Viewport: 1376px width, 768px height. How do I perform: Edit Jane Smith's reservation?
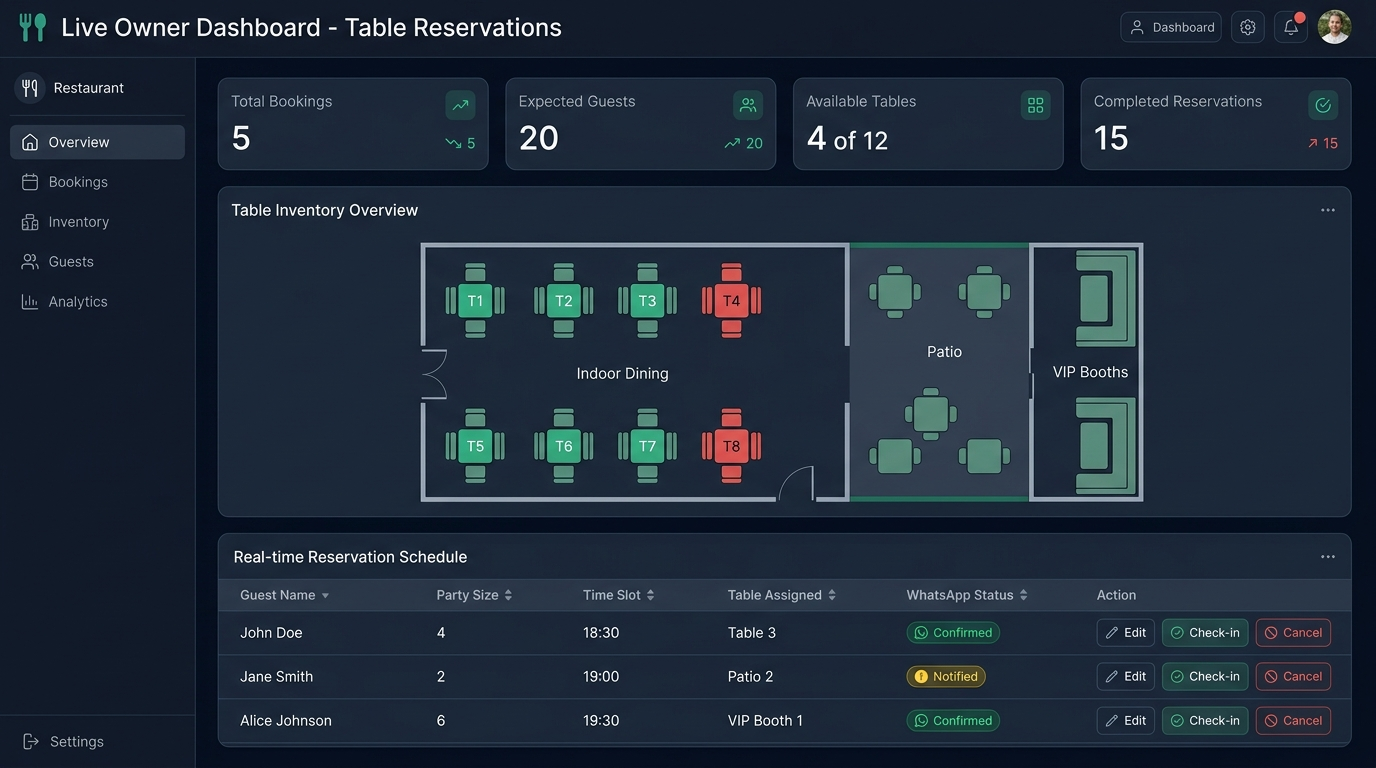[1126, 677]
